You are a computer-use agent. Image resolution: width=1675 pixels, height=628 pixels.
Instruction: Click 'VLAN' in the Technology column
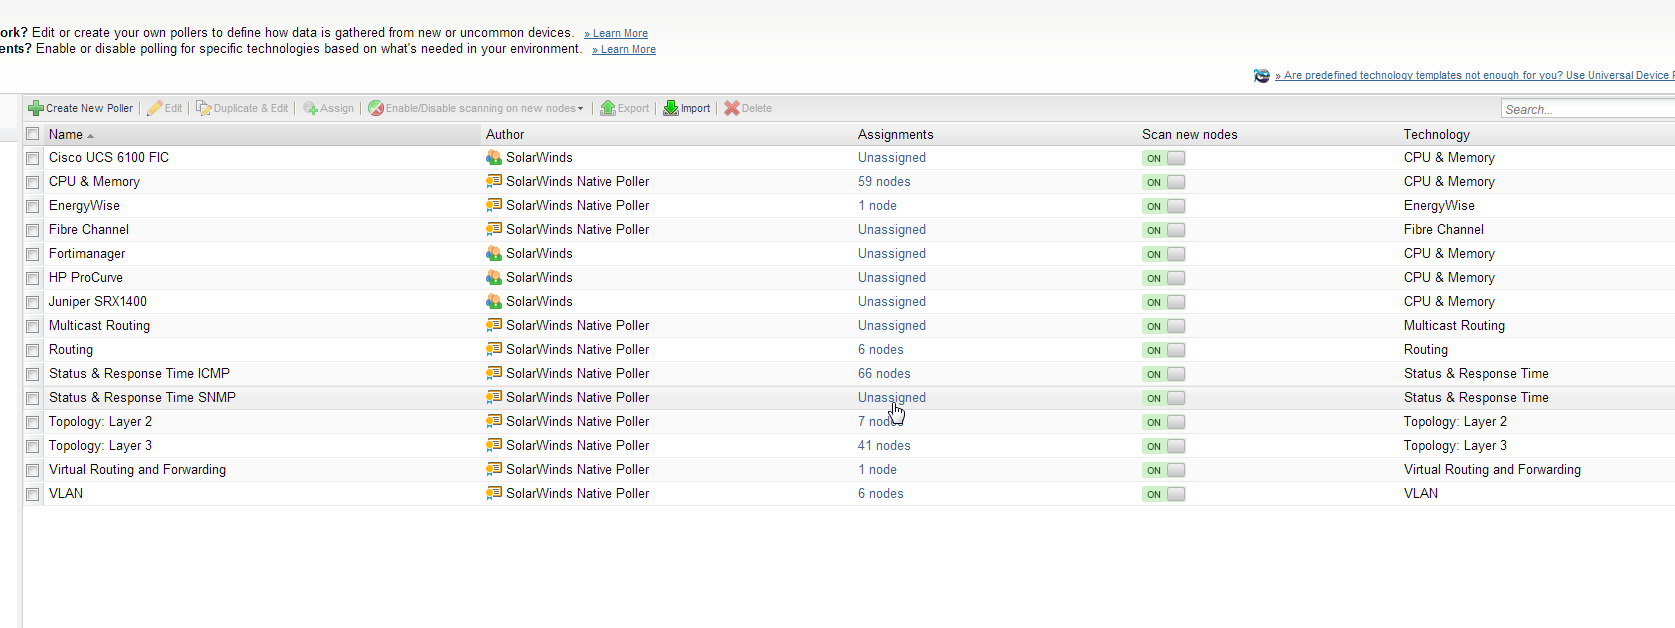(1421, 493)
